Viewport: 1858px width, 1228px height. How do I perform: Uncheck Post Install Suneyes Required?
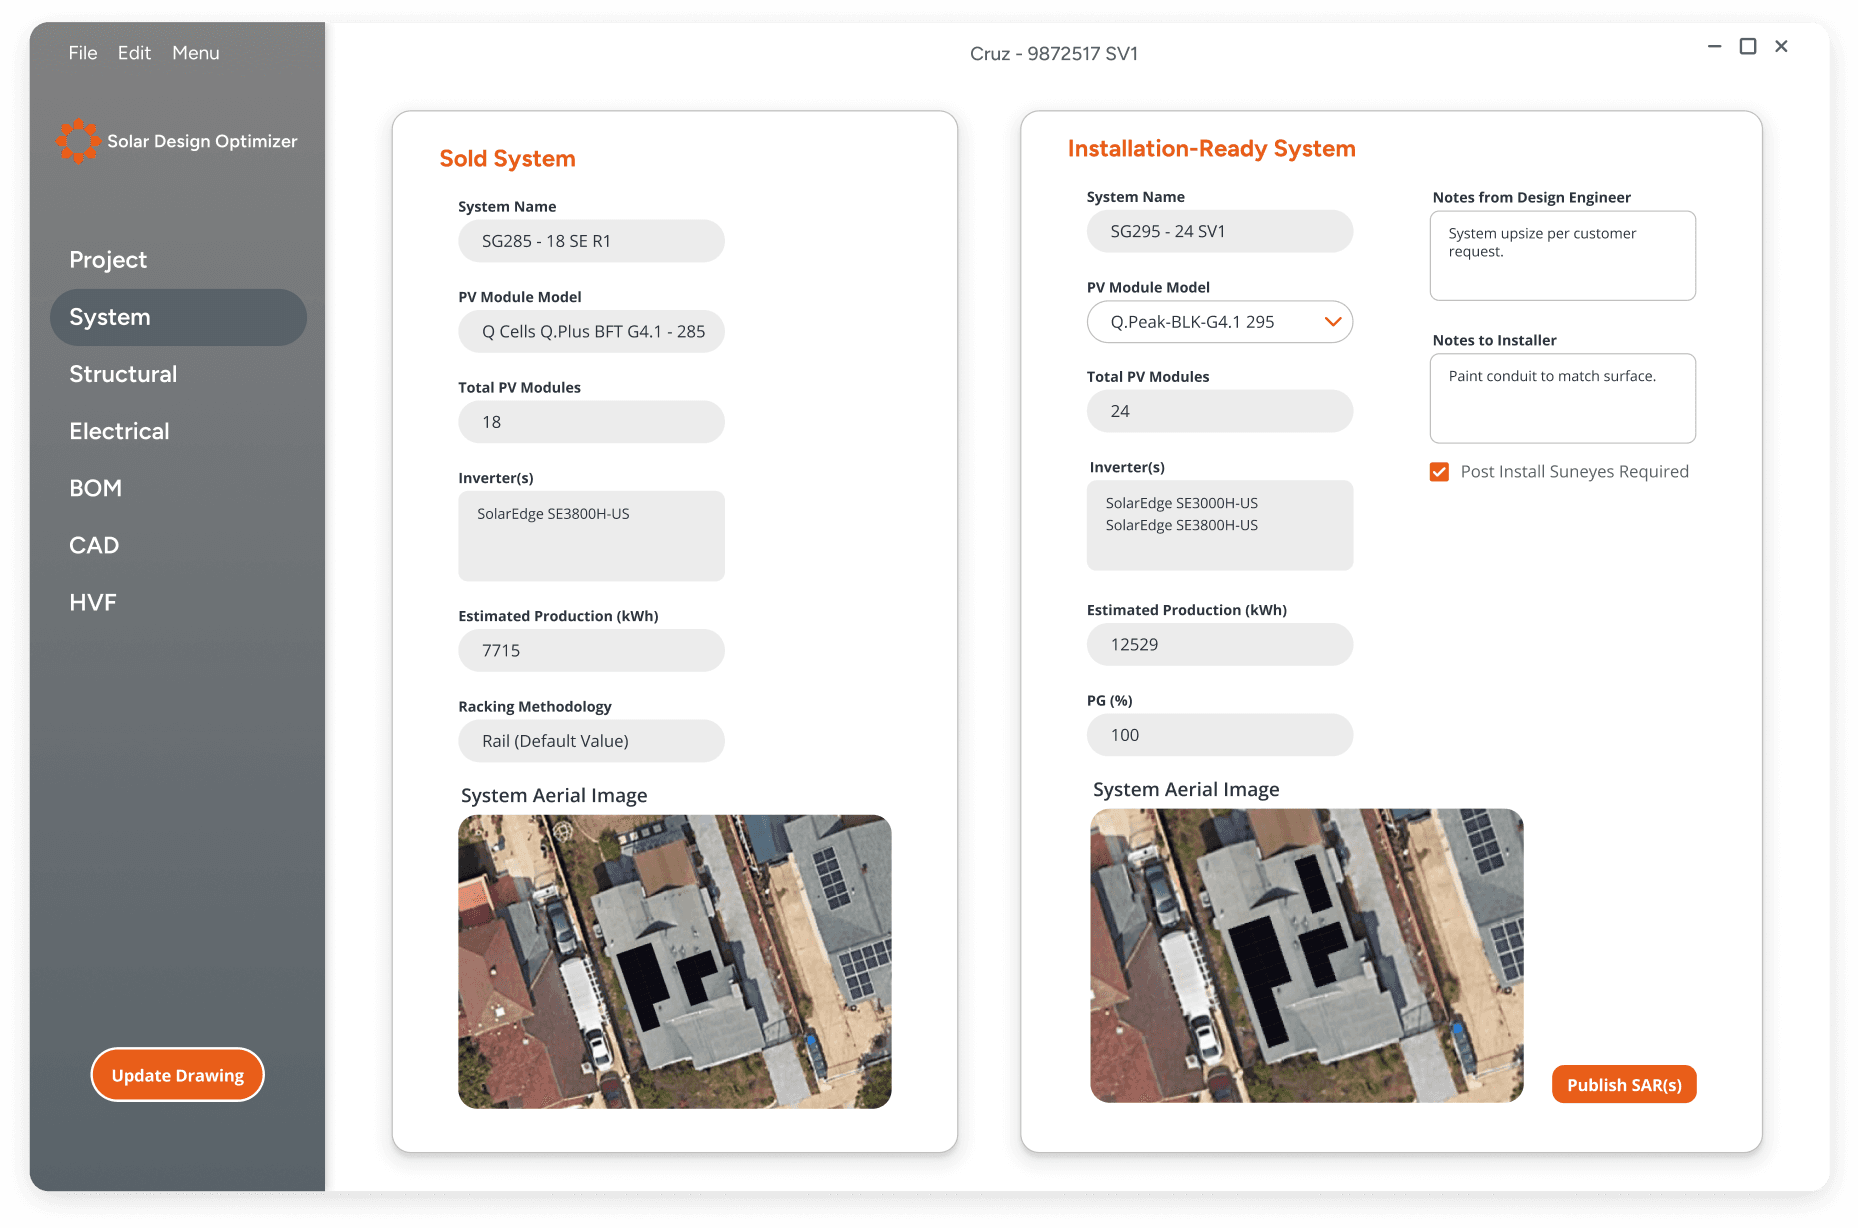1439,472
